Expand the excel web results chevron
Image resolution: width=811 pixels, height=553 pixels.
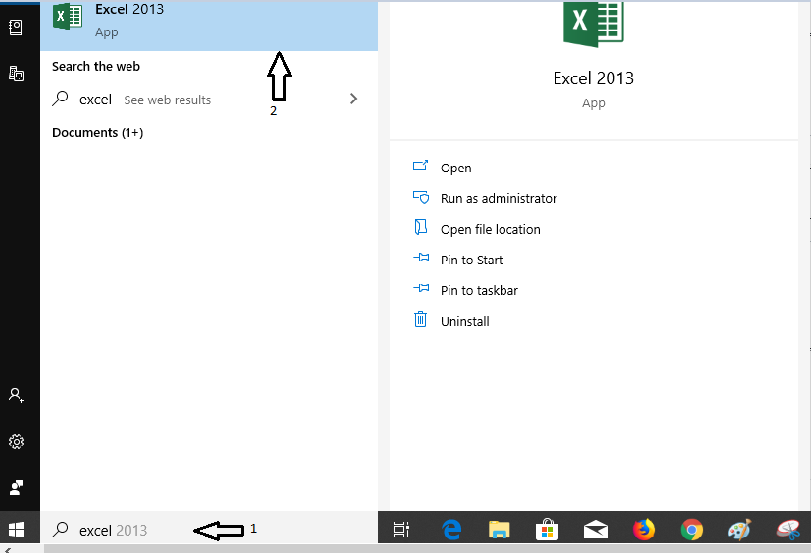coord(353,99)
